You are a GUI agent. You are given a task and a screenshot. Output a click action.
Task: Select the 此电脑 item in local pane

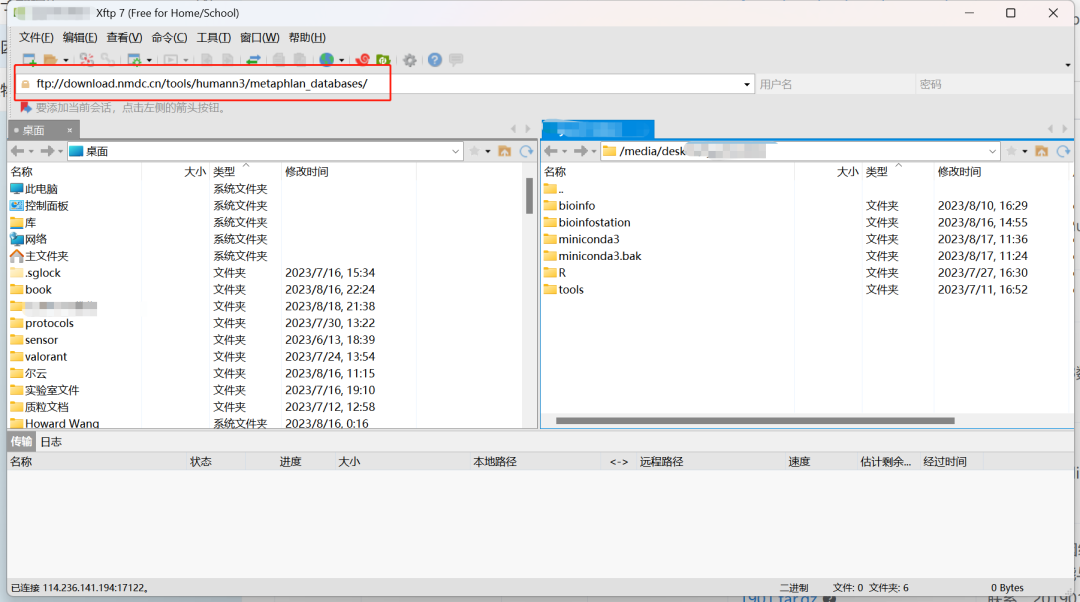tap(34, 189)
